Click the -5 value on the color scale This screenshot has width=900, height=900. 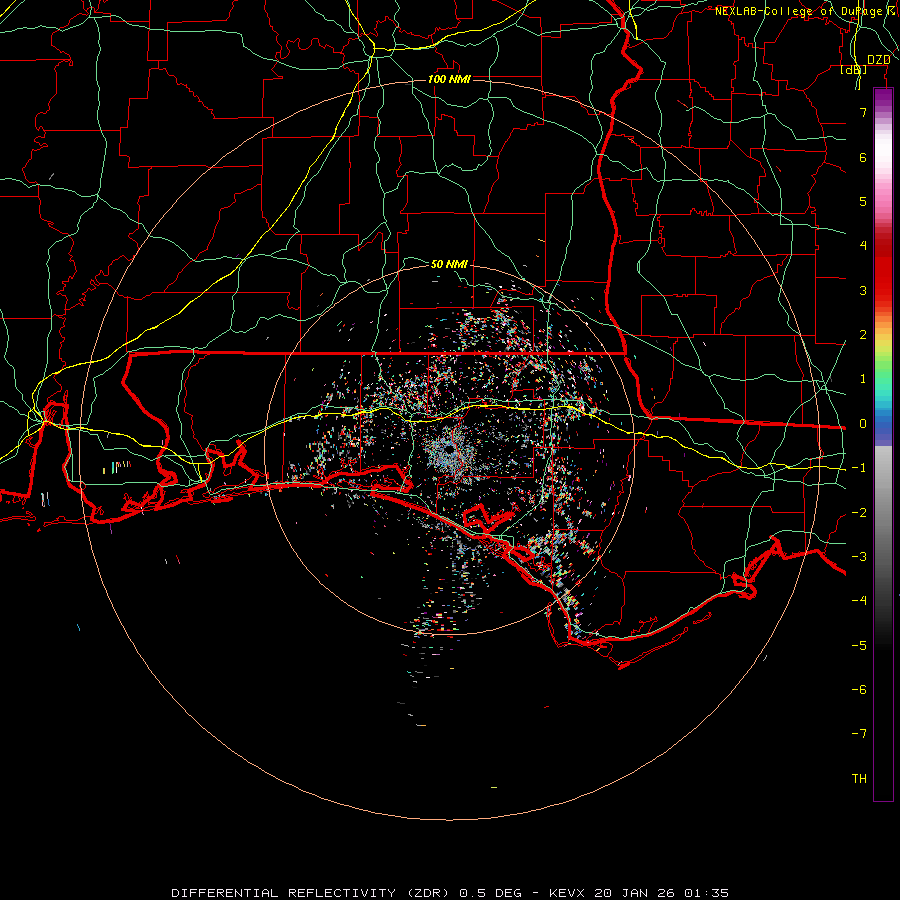tap(859, 646)
